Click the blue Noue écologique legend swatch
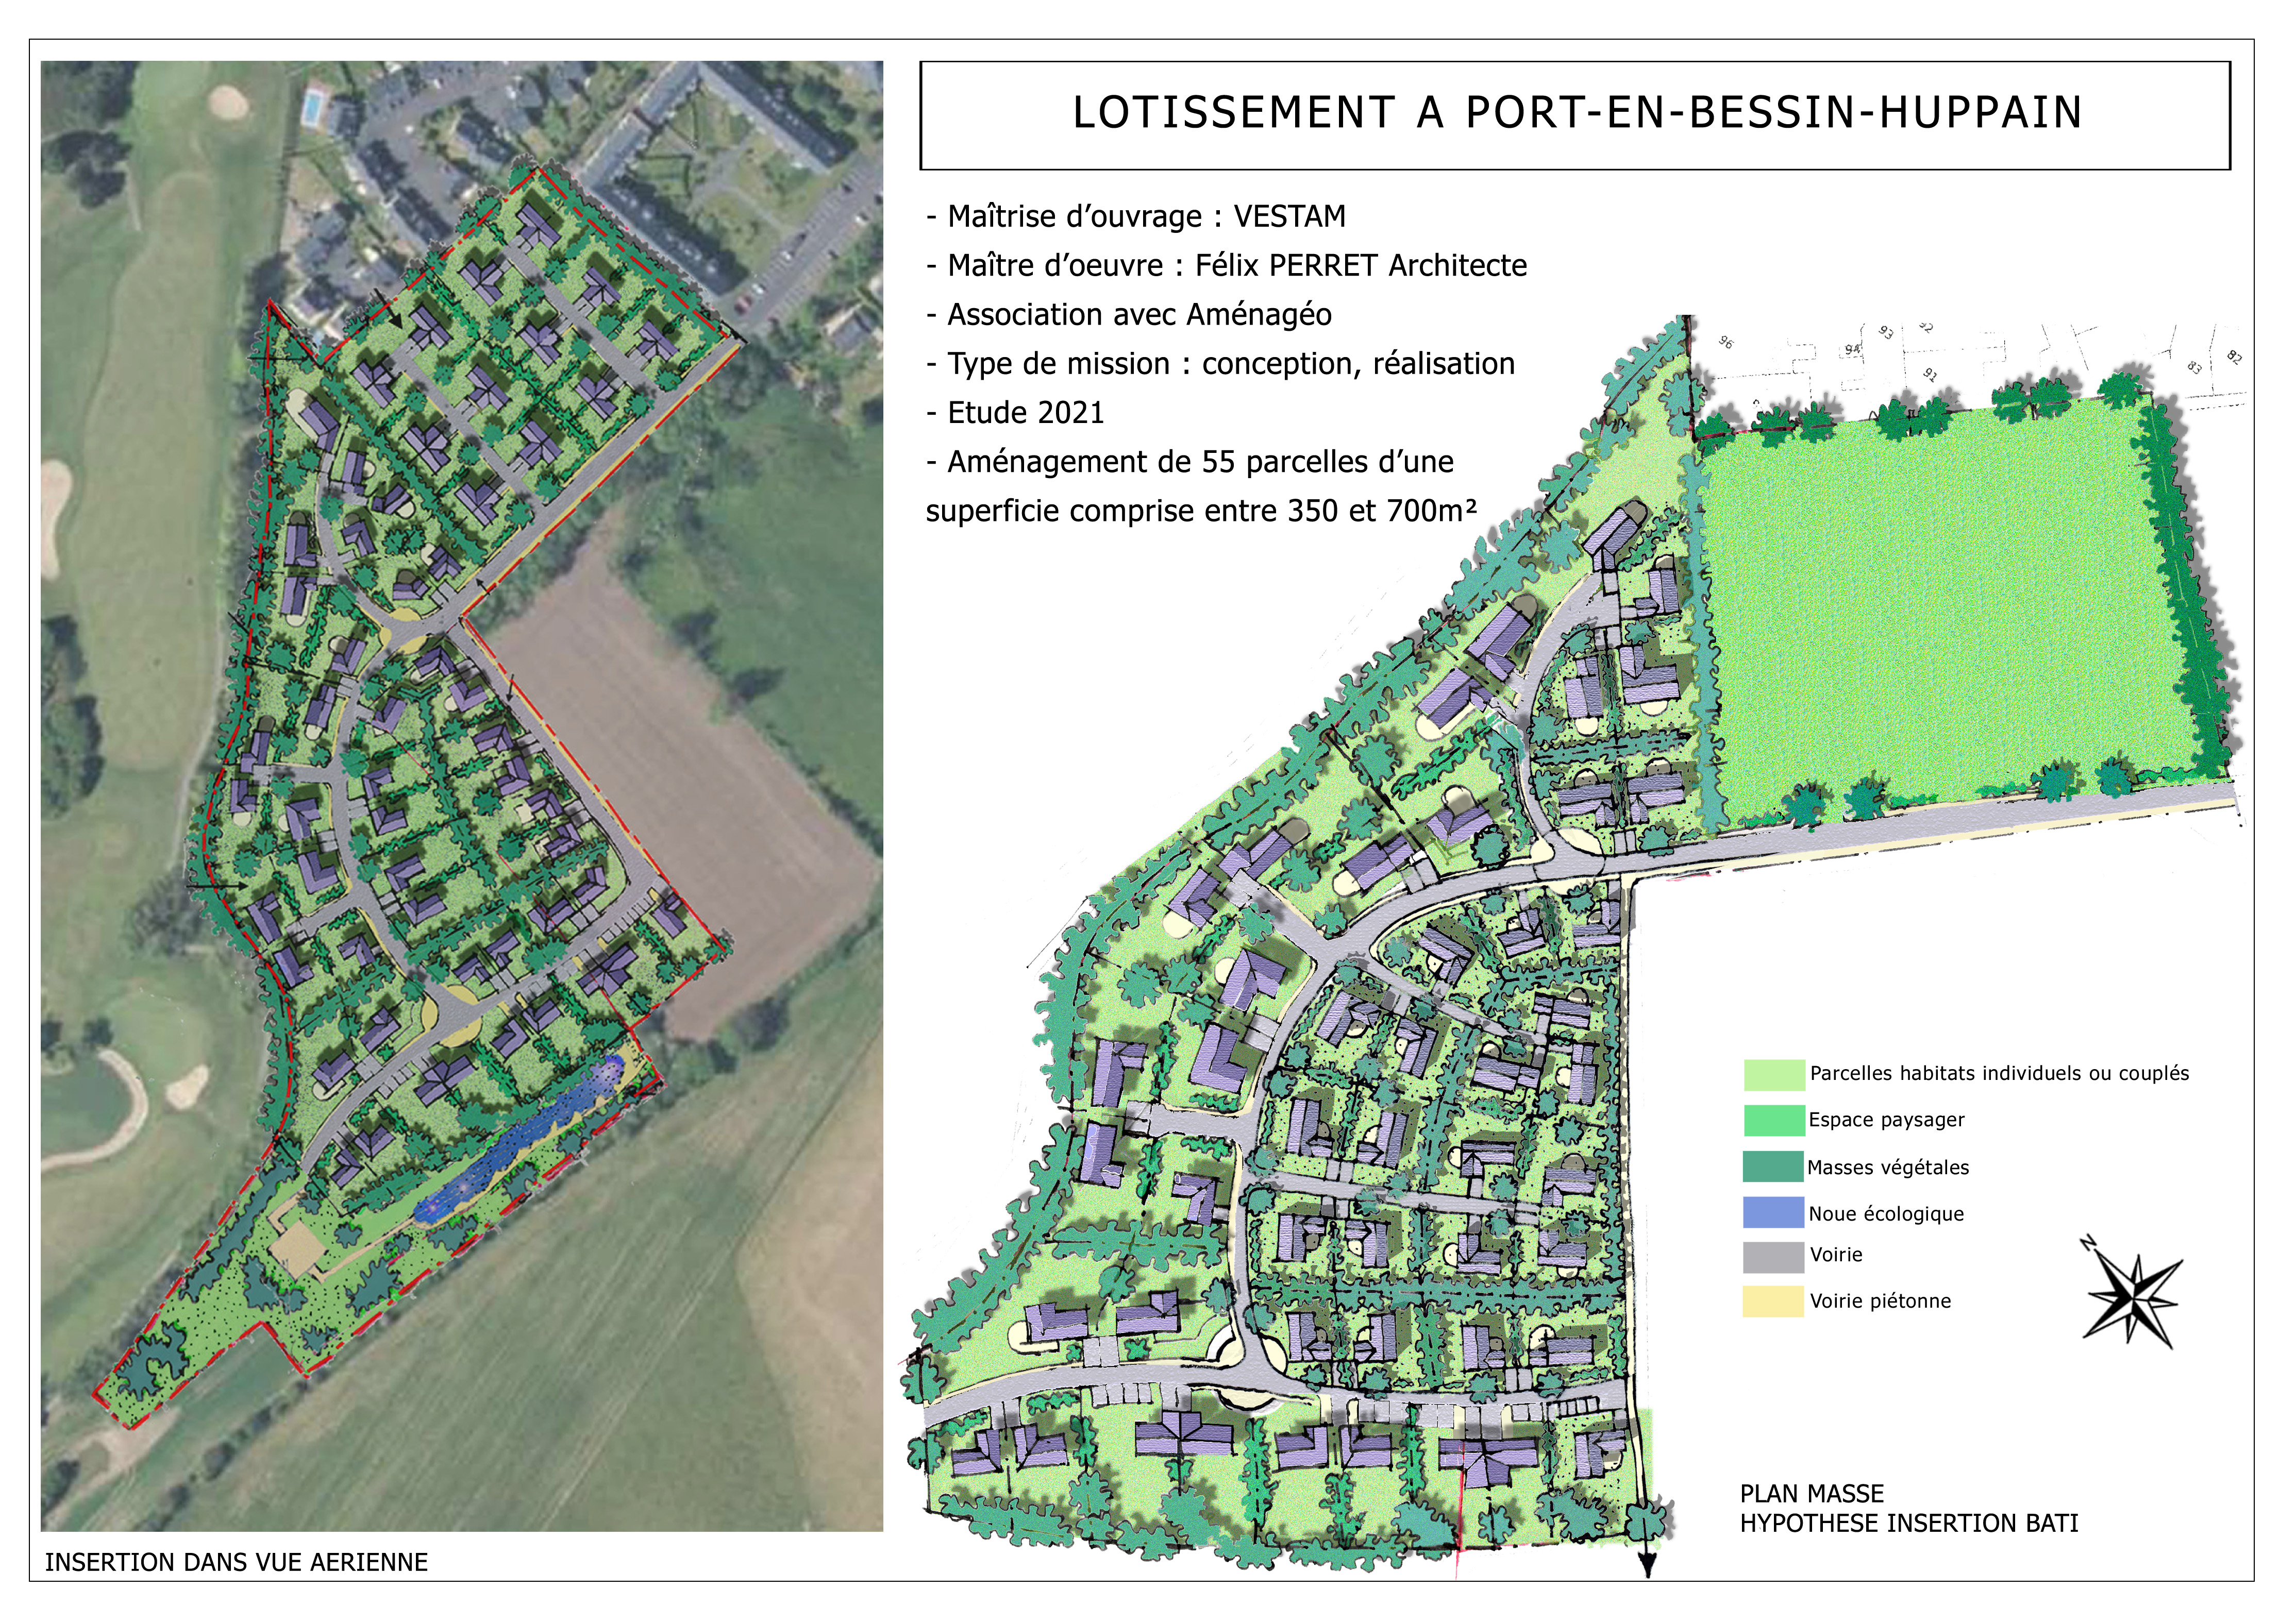The width and height of the screenshot is (2296, 1623). coord(1773,1213)
